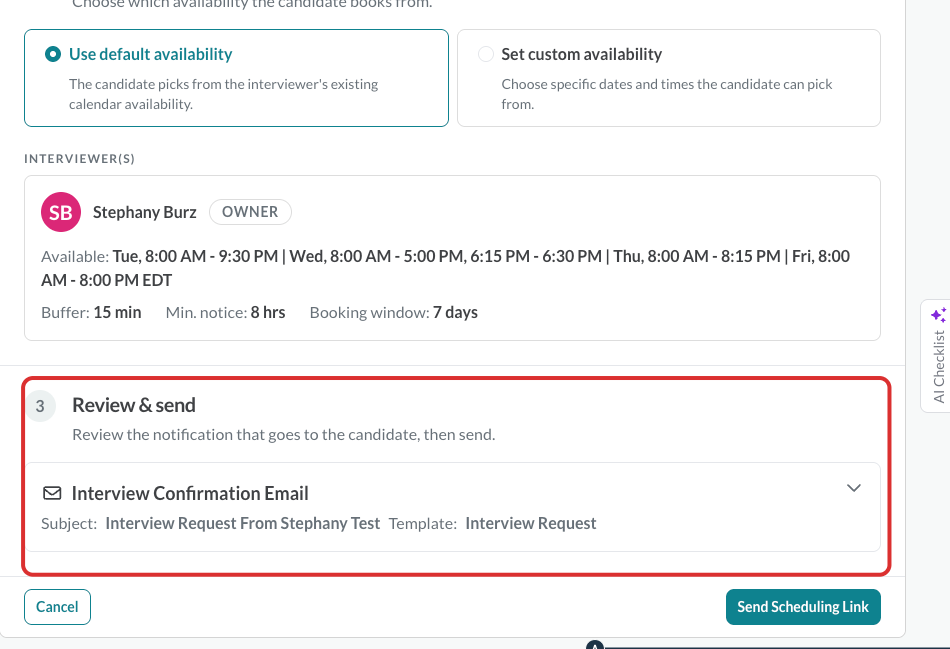The width and height of the screenshot is (950, 649).
Task: Click the SB avatar for Stephany Burz
Action: 61,212
